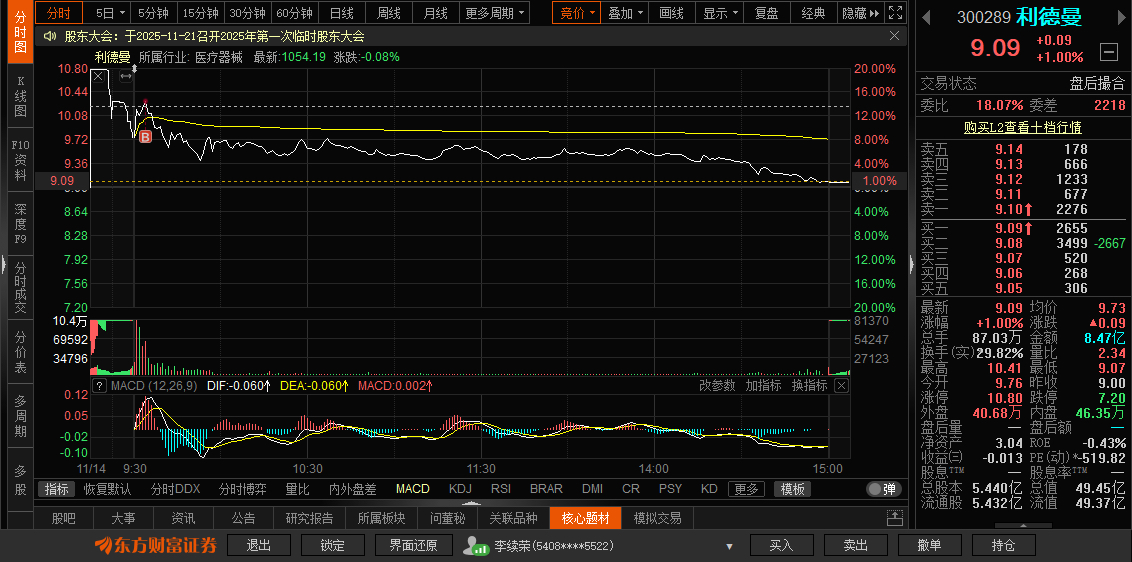
Task: Click the horizontal double-arrow chart icon
Action: pos(126,76)
